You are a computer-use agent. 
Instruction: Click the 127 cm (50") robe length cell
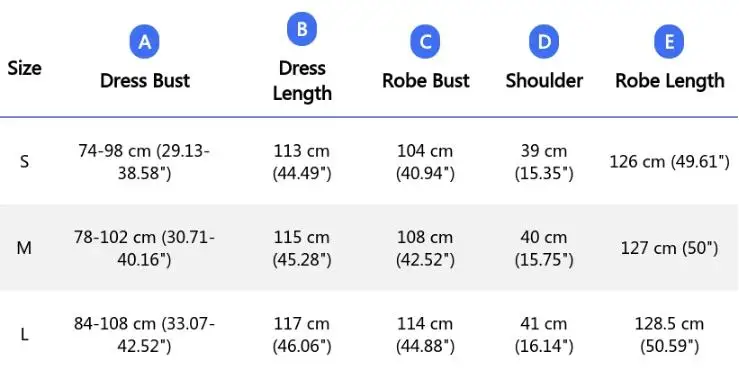click(669, 248)
